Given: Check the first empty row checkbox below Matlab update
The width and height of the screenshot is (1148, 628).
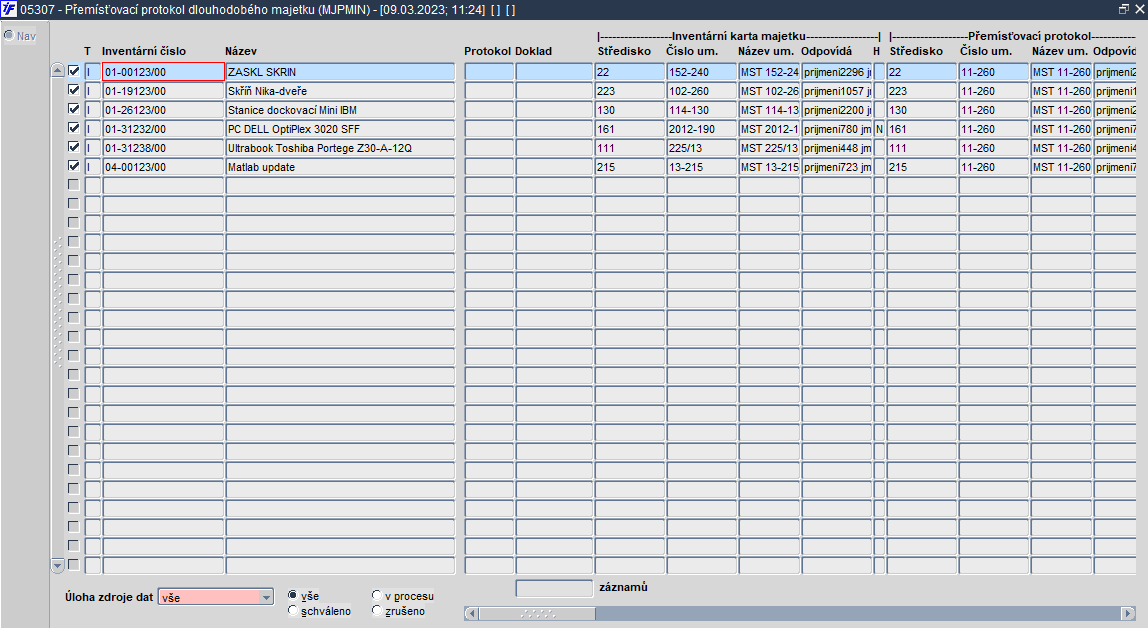Looking at the screenshot, I should click(x=73, y=184).
